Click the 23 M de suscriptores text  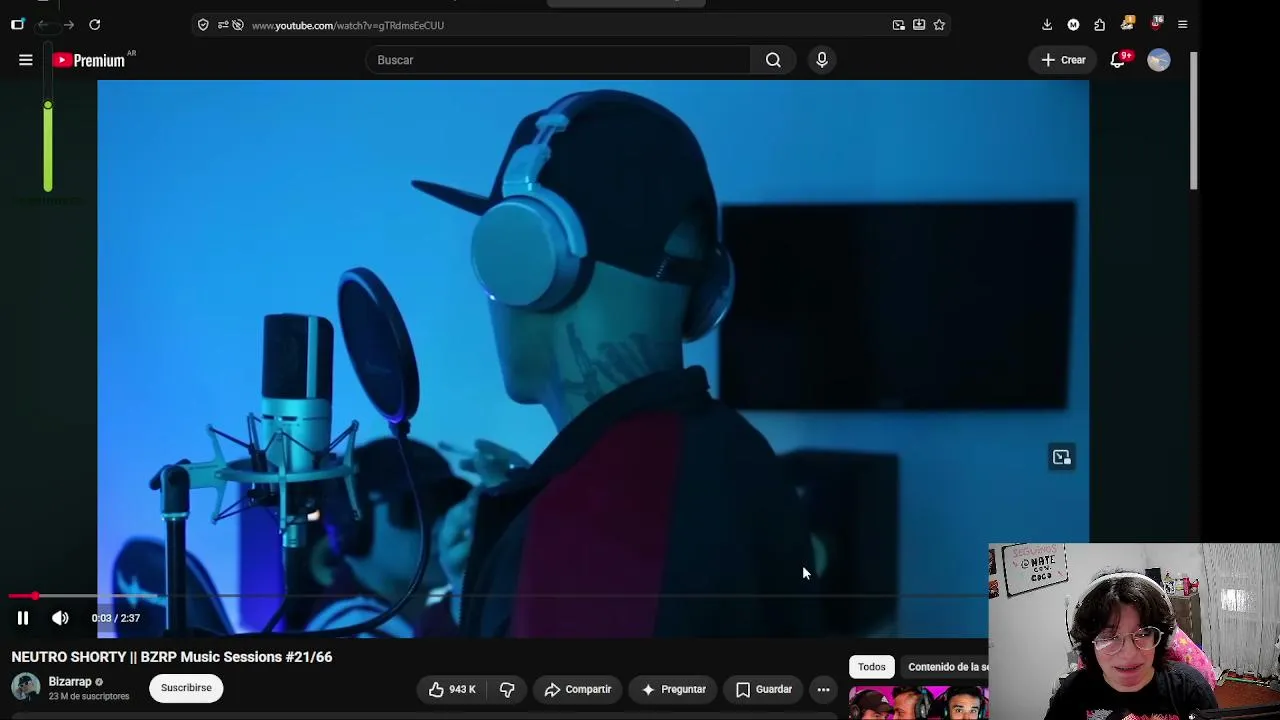pyautogui.click(x=89, y=696)
